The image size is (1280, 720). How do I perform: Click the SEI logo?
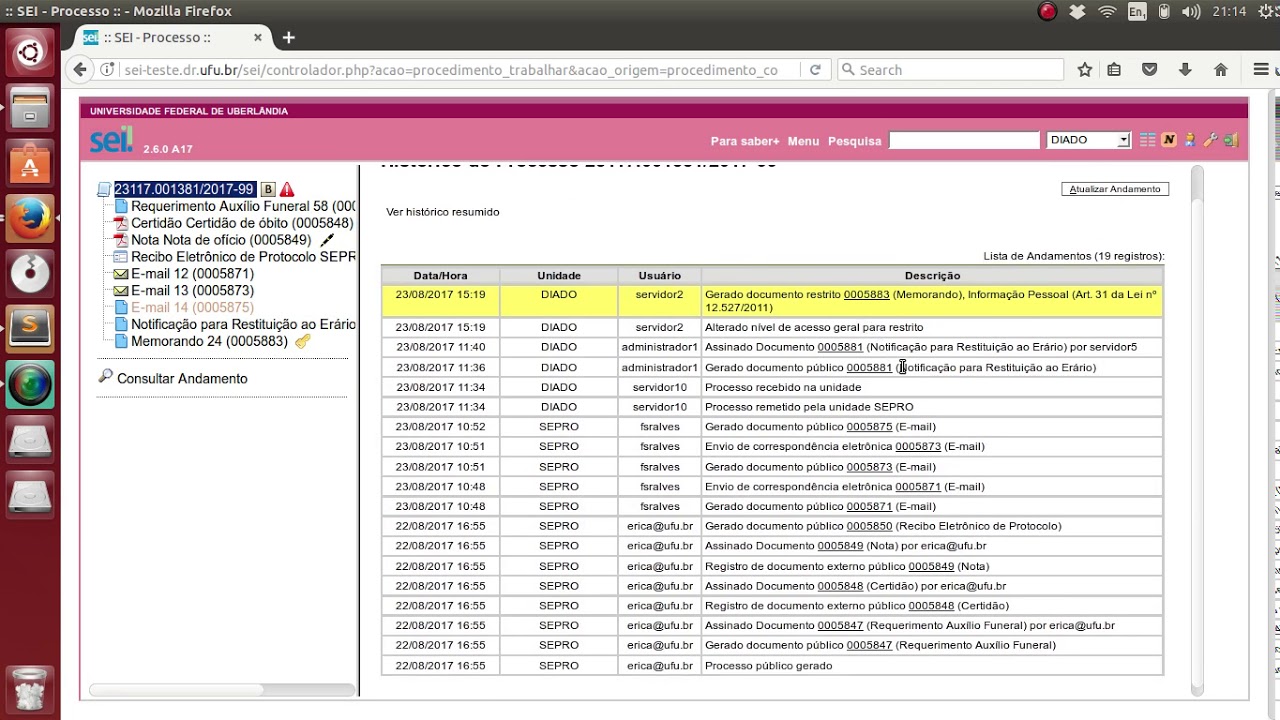click(111, 139)
